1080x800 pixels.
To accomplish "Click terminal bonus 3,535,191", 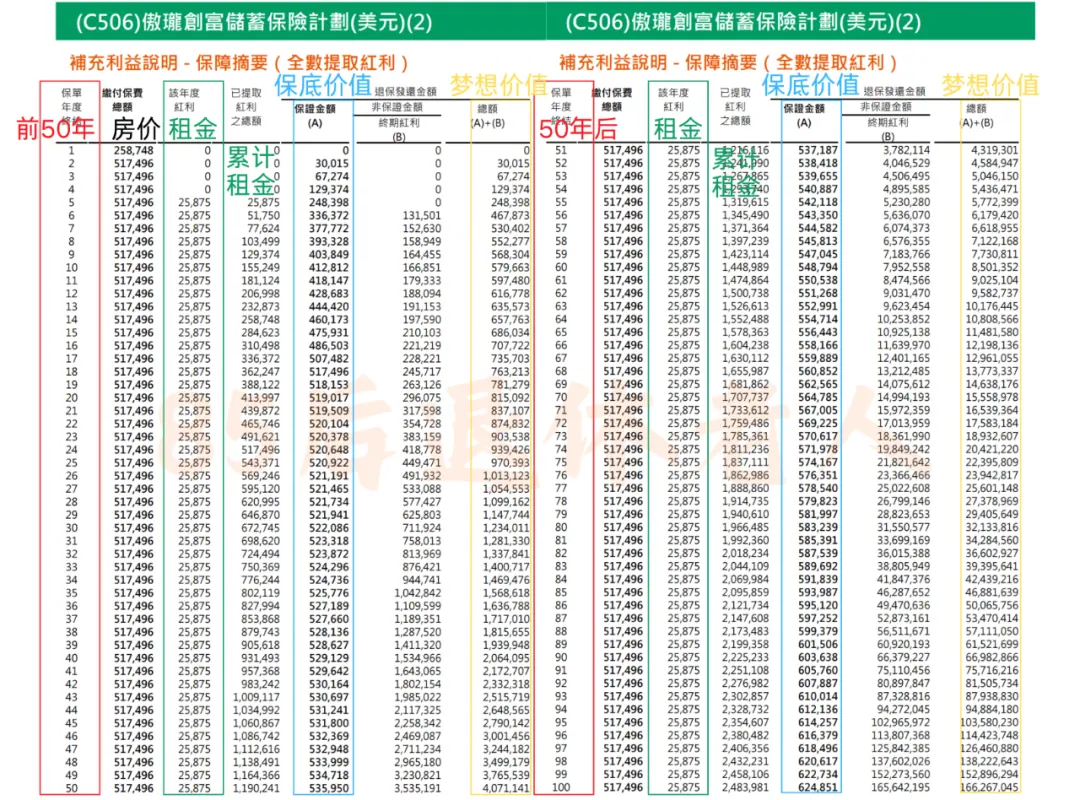I will click(x=417, y=789).
